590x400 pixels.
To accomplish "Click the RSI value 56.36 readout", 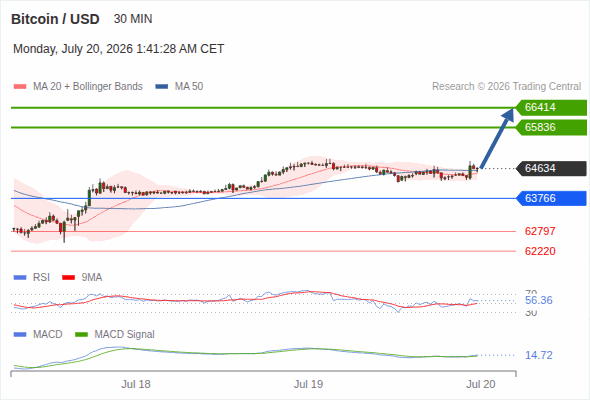I will tap(539, 300).
